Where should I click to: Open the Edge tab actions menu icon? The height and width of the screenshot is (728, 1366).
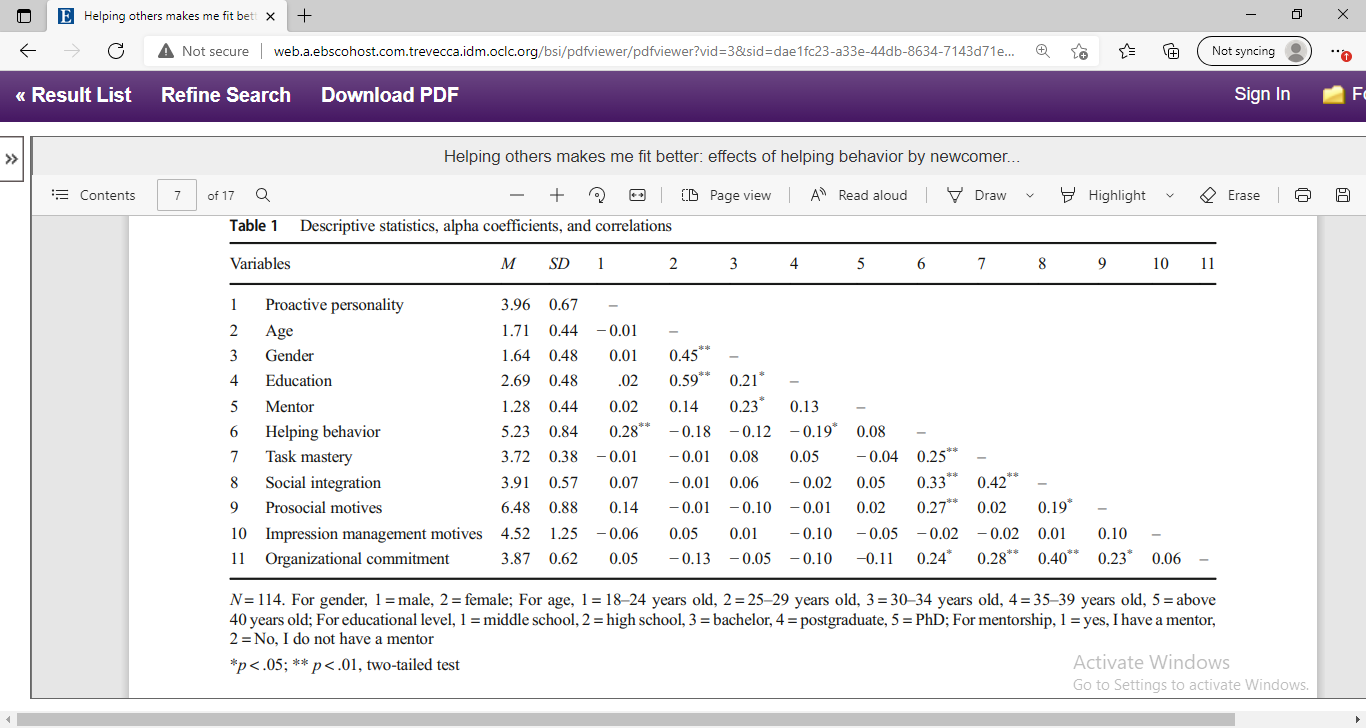(24, 15)
